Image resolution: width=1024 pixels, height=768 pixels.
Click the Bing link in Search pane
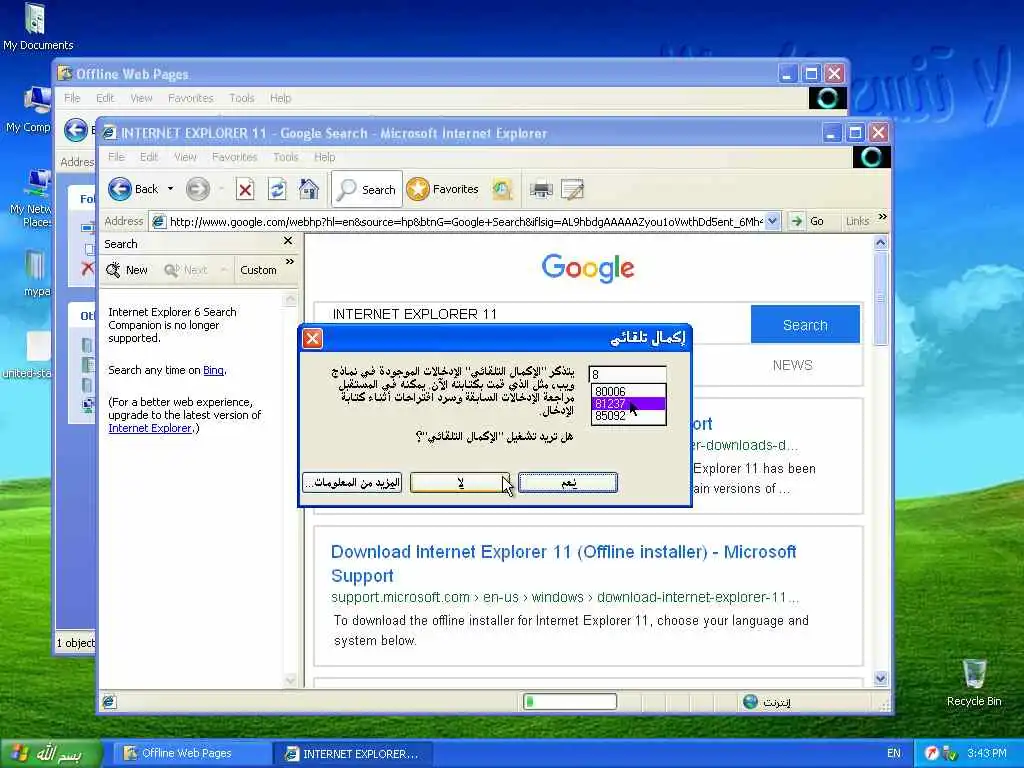(x=213, y=370)
